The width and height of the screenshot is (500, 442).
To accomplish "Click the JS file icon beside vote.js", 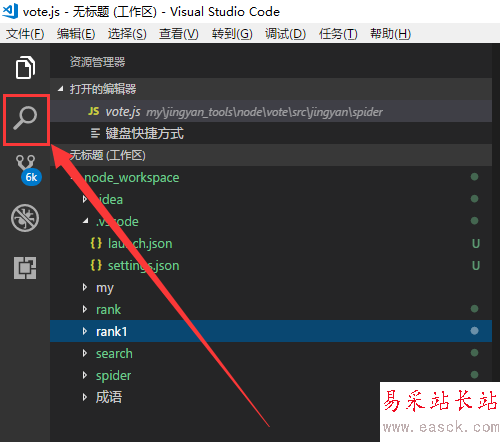I will [x=94, y=111].
